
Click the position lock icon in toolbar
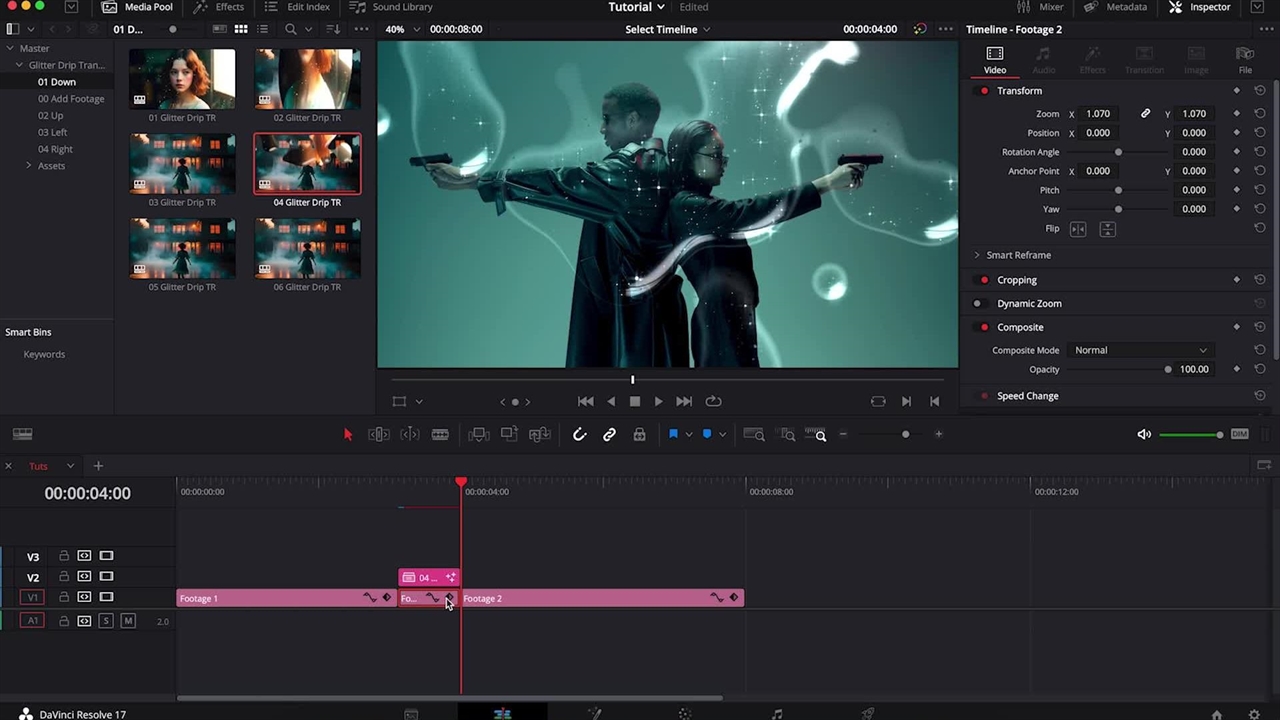pyautogui.click(x=639, y=434)
